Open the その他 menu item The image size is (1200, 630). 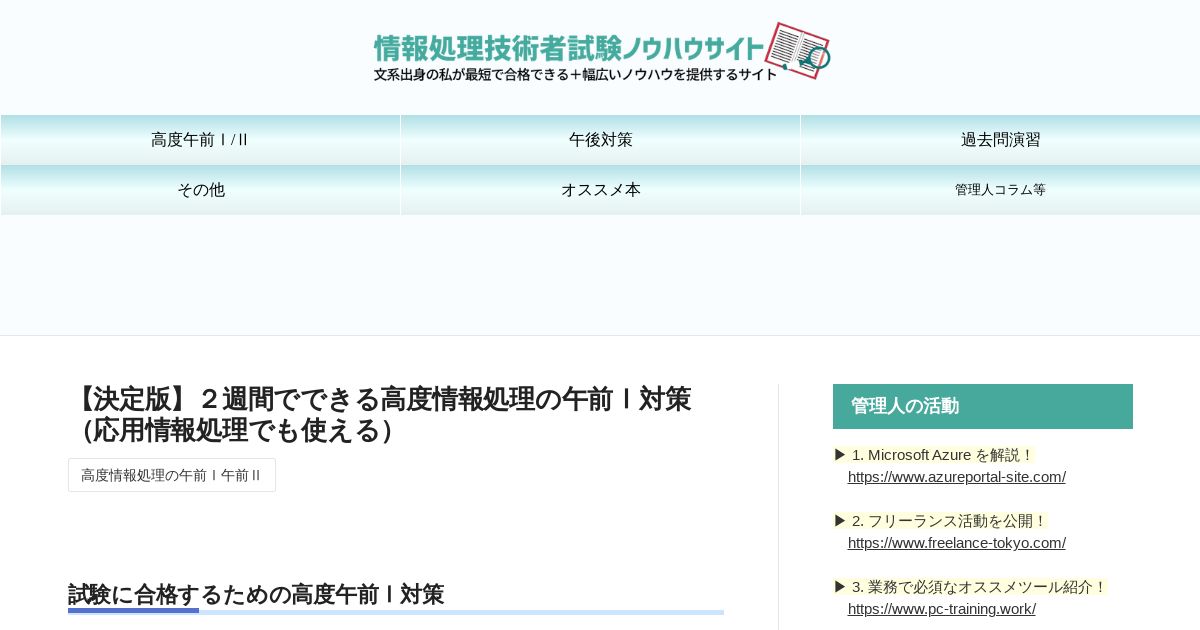point(200,190)
